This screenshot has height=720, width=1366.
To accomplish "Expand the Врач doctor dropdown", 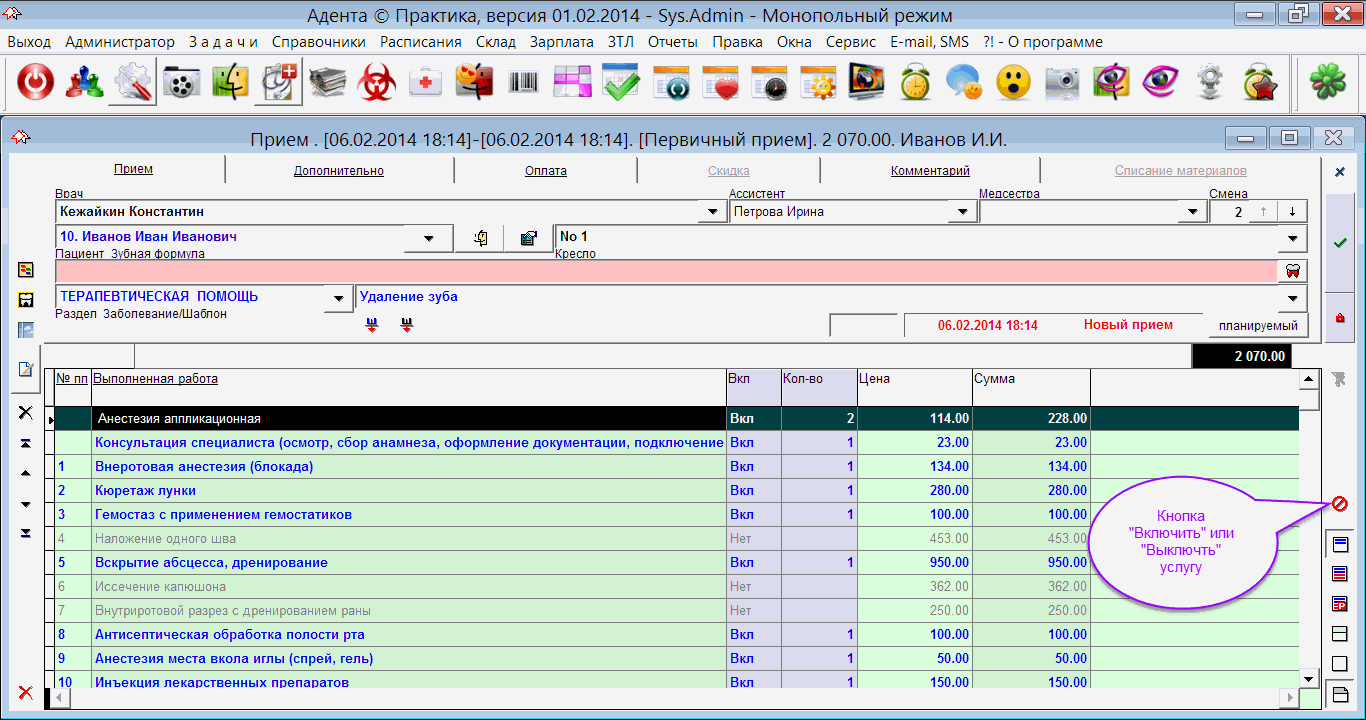I will [712, 212].
